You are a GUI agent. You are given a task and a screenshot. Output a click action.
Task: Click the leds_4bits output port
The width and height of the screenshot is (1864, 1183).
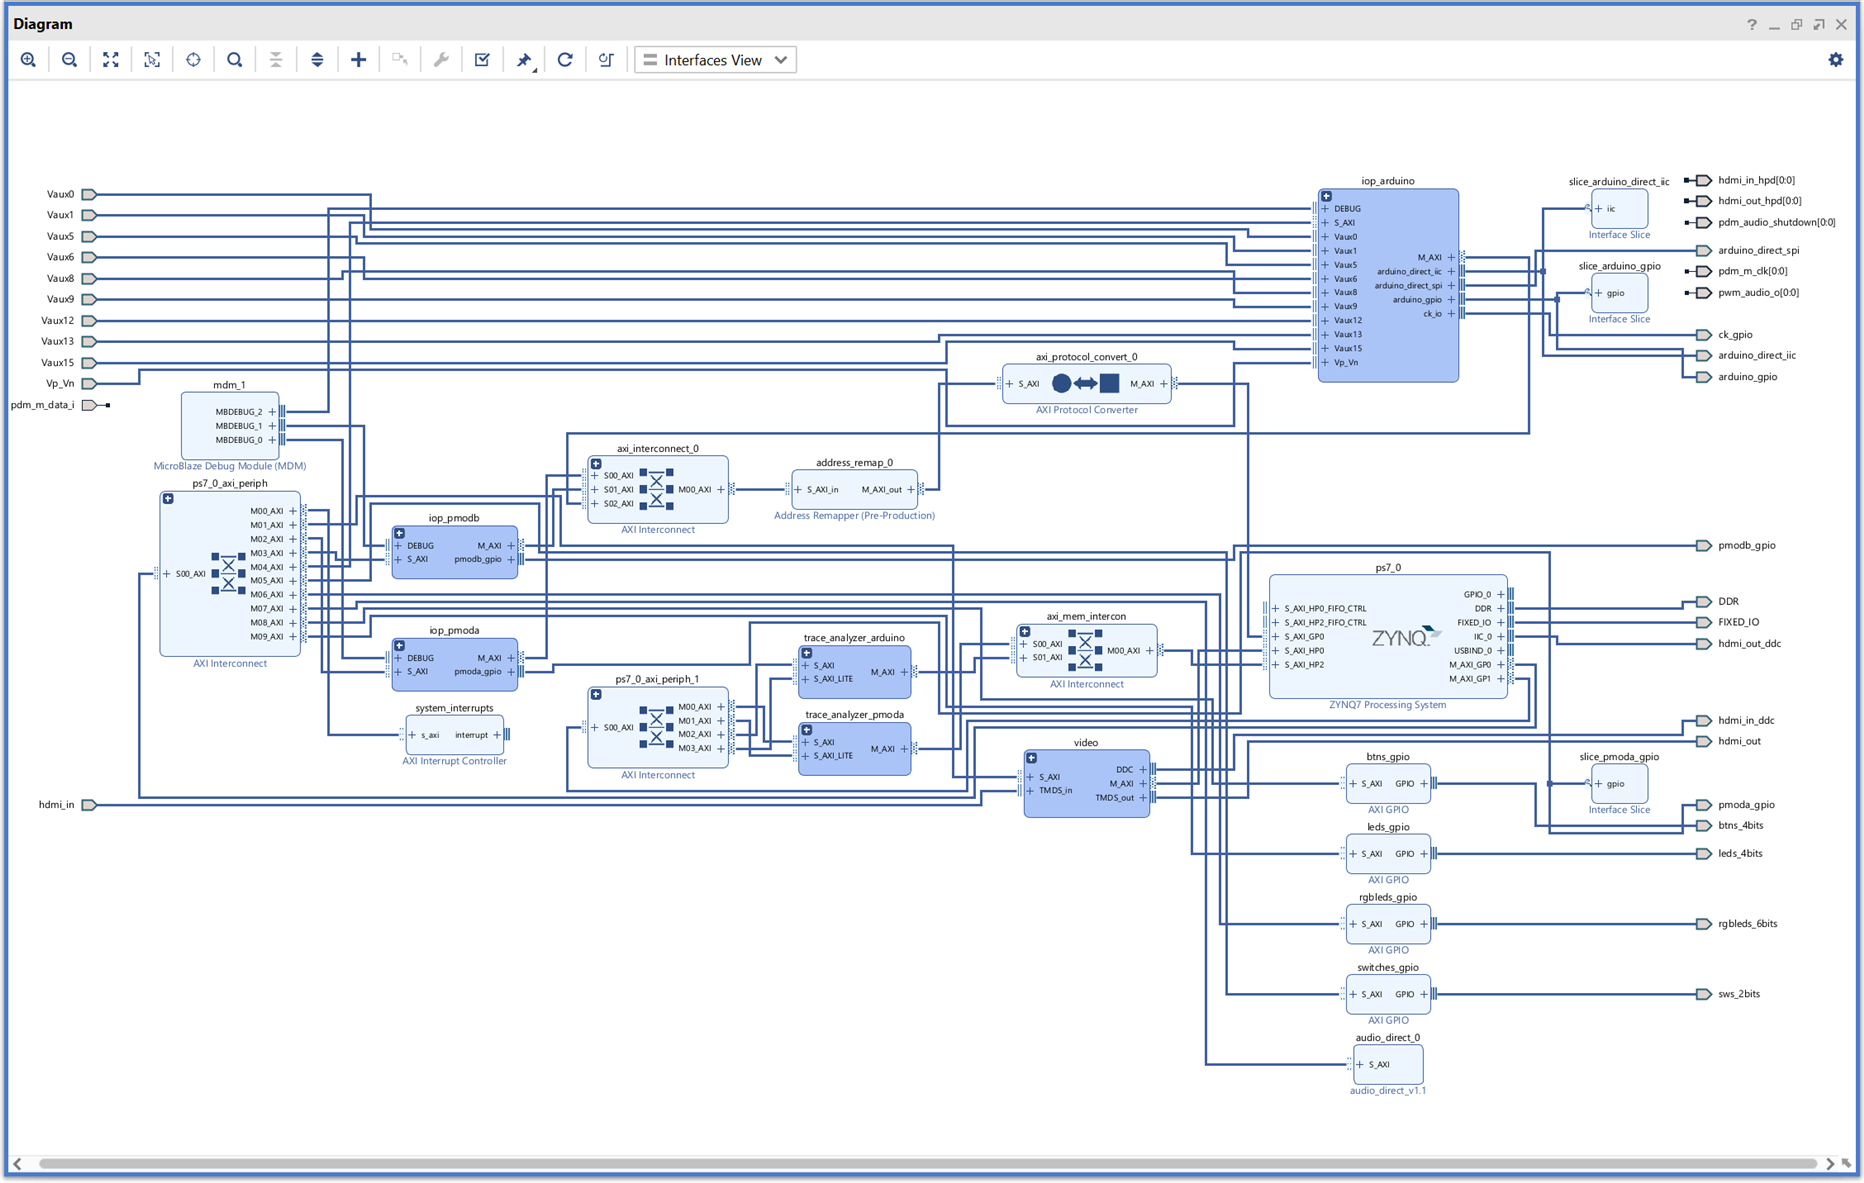[x=1704, y=854]
